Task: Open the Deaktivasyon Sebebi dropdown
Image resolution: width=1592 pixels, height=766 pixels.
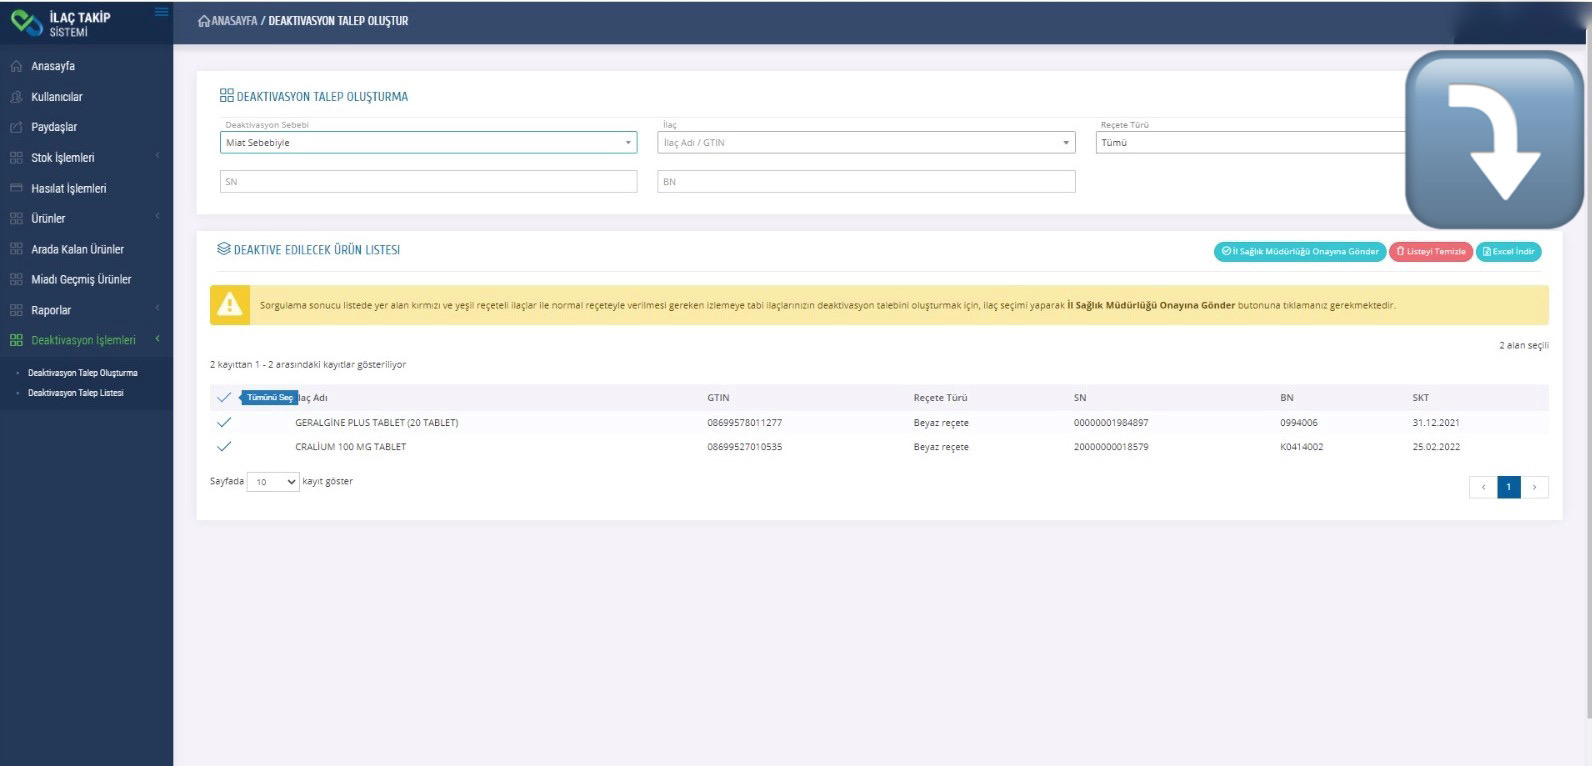Action: (x=428, y=143)
